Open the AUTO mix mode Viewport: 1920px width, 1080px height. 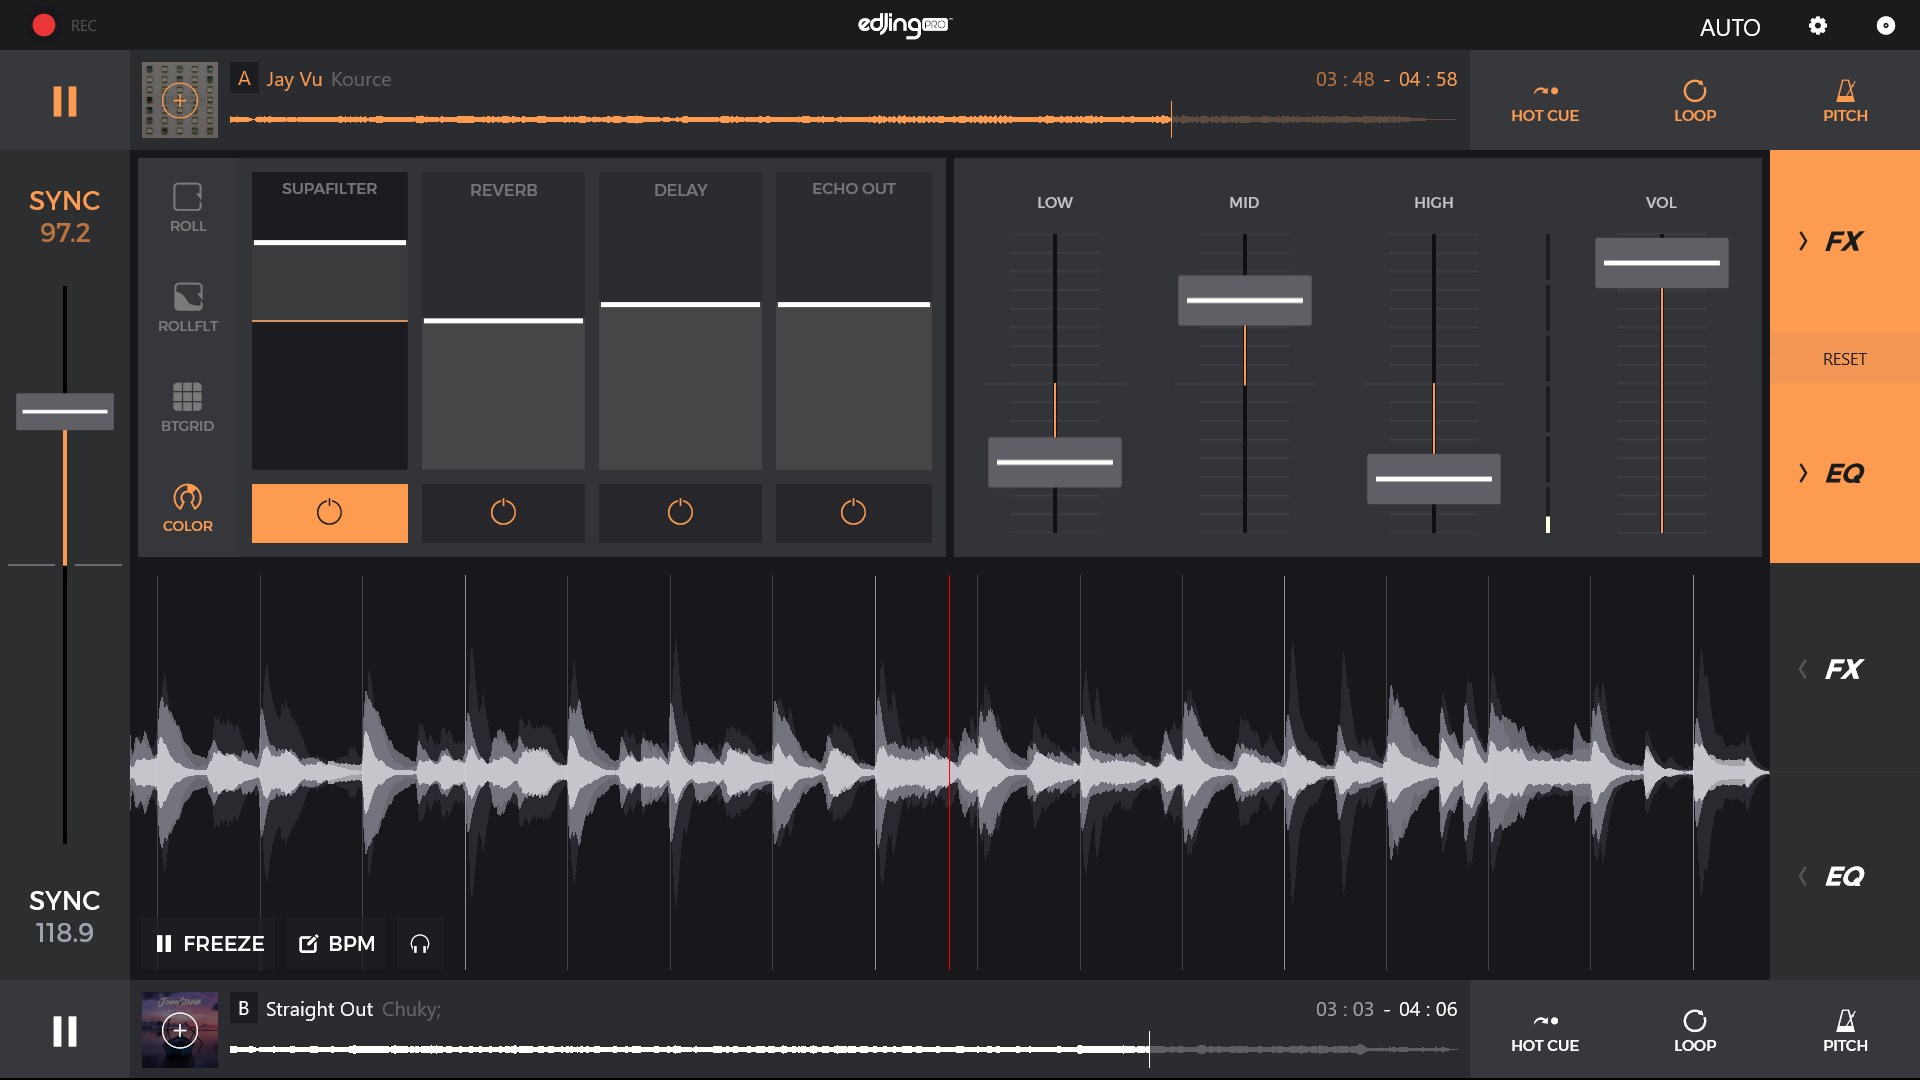coord(1730,27)
